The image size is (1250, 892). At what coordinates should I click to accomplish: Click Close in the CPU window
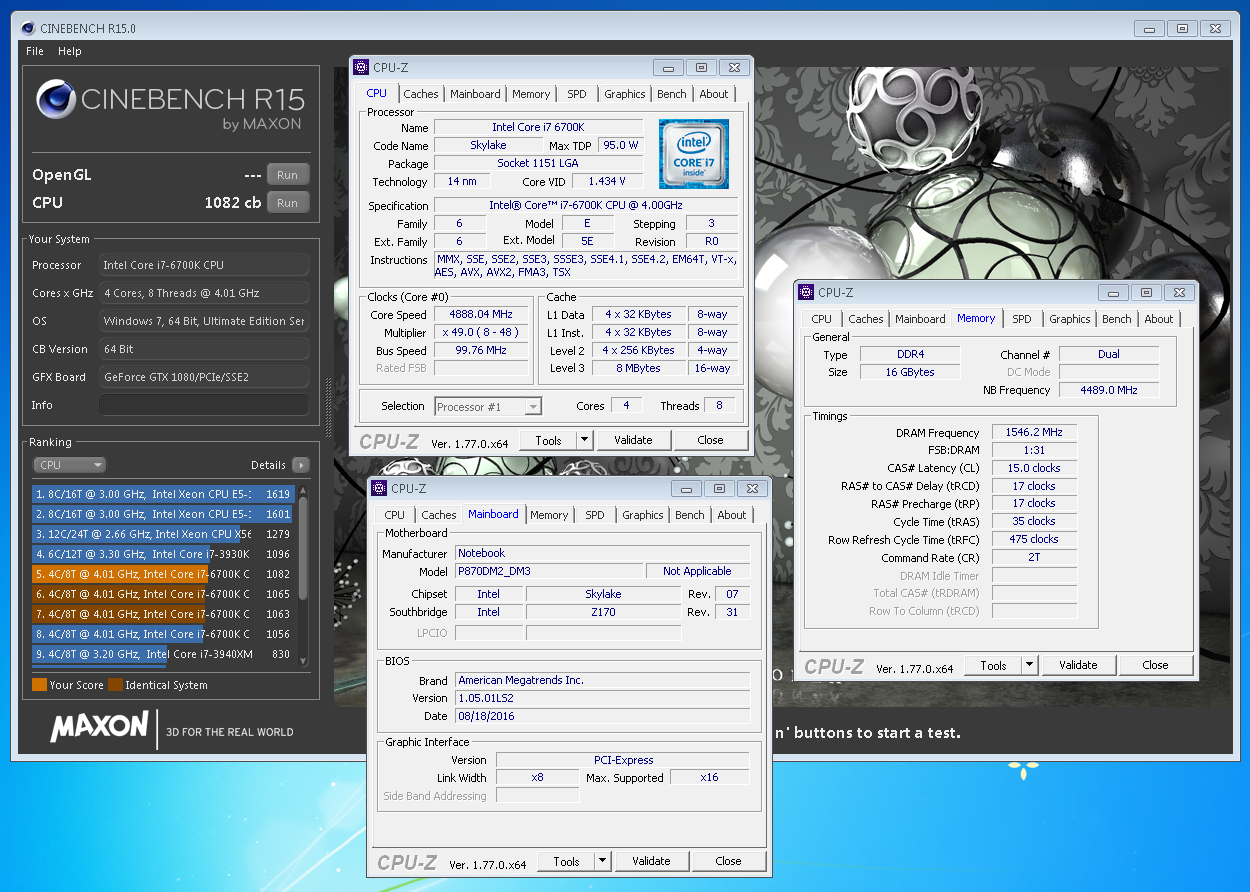click(711, 440)
